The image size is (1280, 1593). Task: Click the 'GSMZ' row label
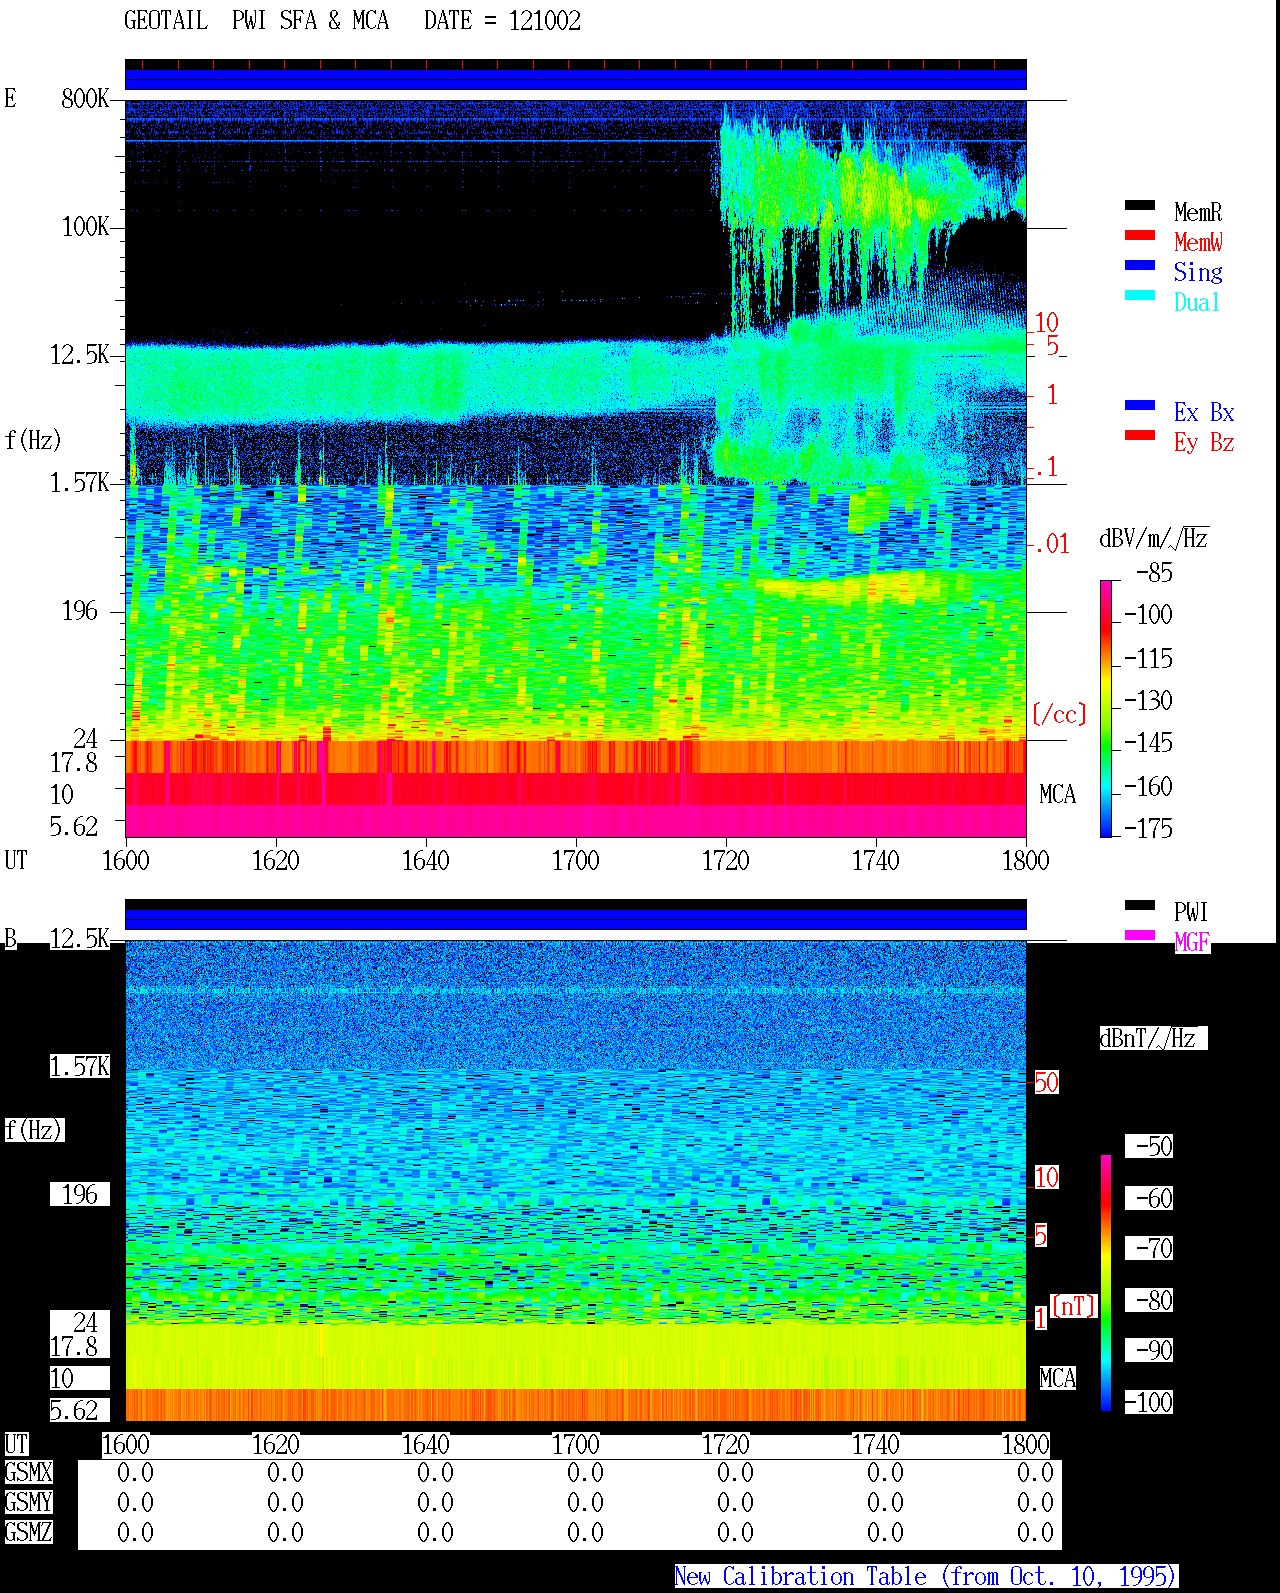click(28, 1532)
